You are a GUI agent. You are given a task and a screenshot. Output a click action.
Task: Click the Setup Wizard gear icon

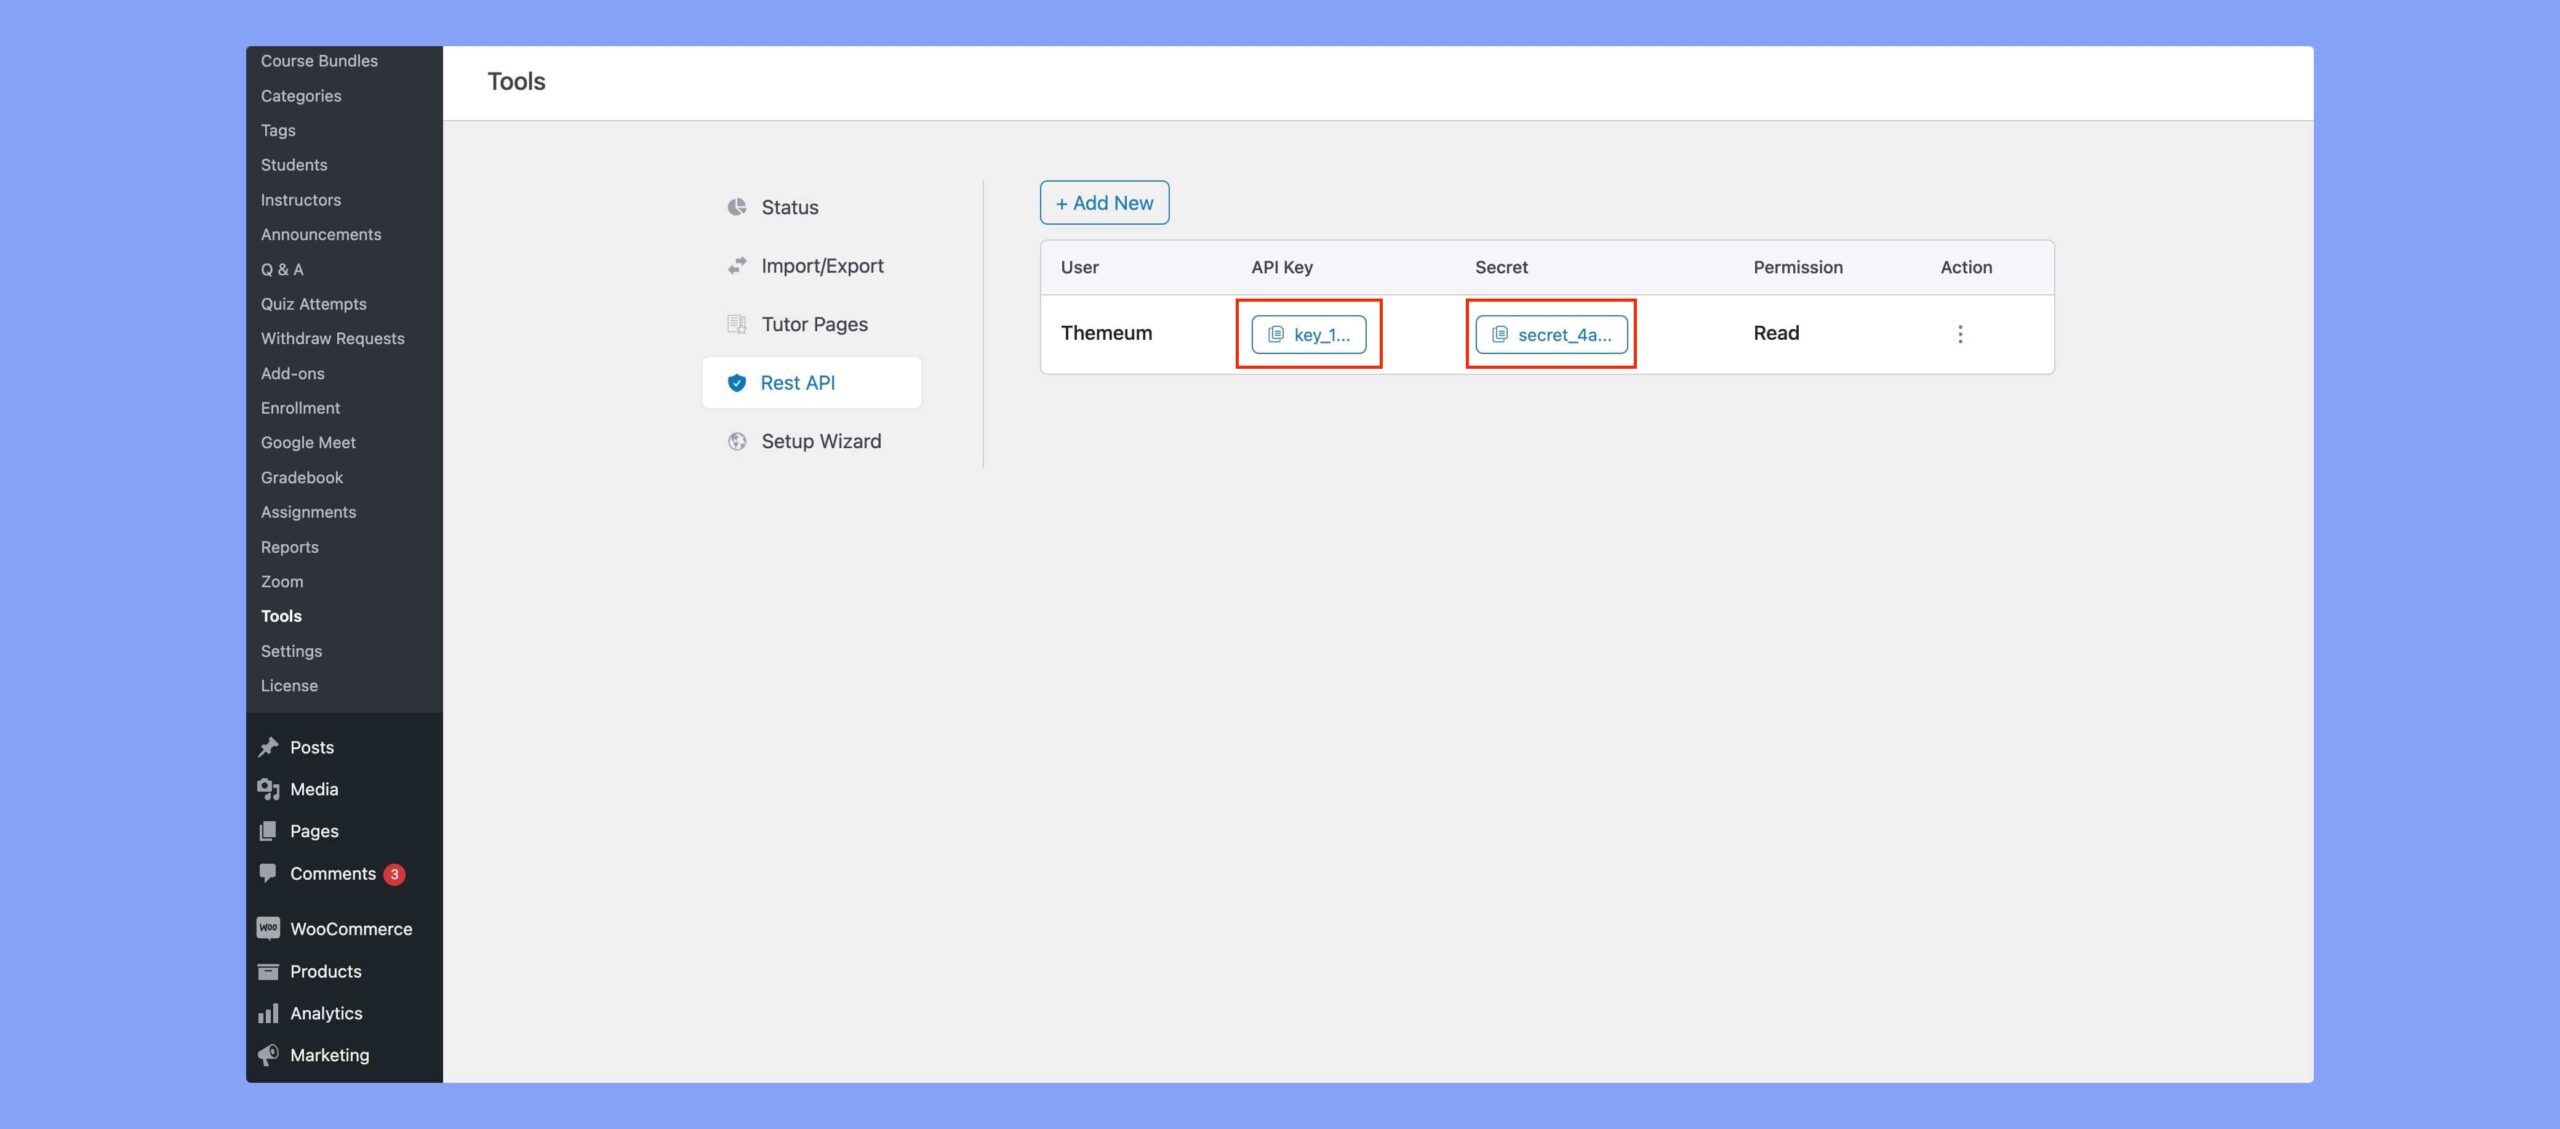click(x=736, y=442)
